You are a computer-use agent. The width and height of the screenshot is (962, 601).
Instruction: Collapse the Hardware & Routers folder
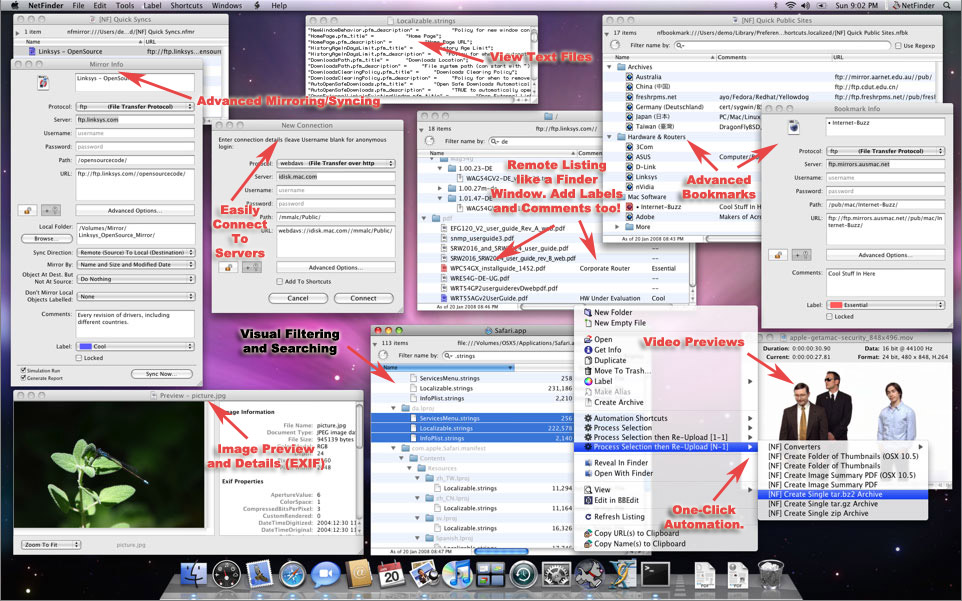[x=611, y=136]
